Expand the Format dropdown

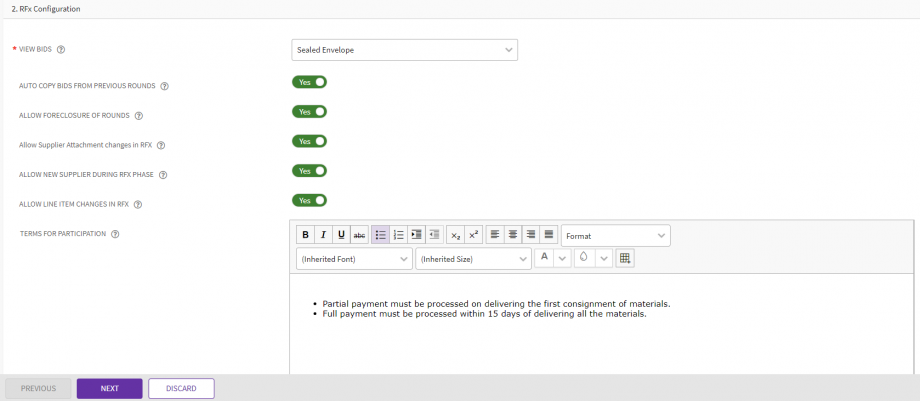coord(615,235)
